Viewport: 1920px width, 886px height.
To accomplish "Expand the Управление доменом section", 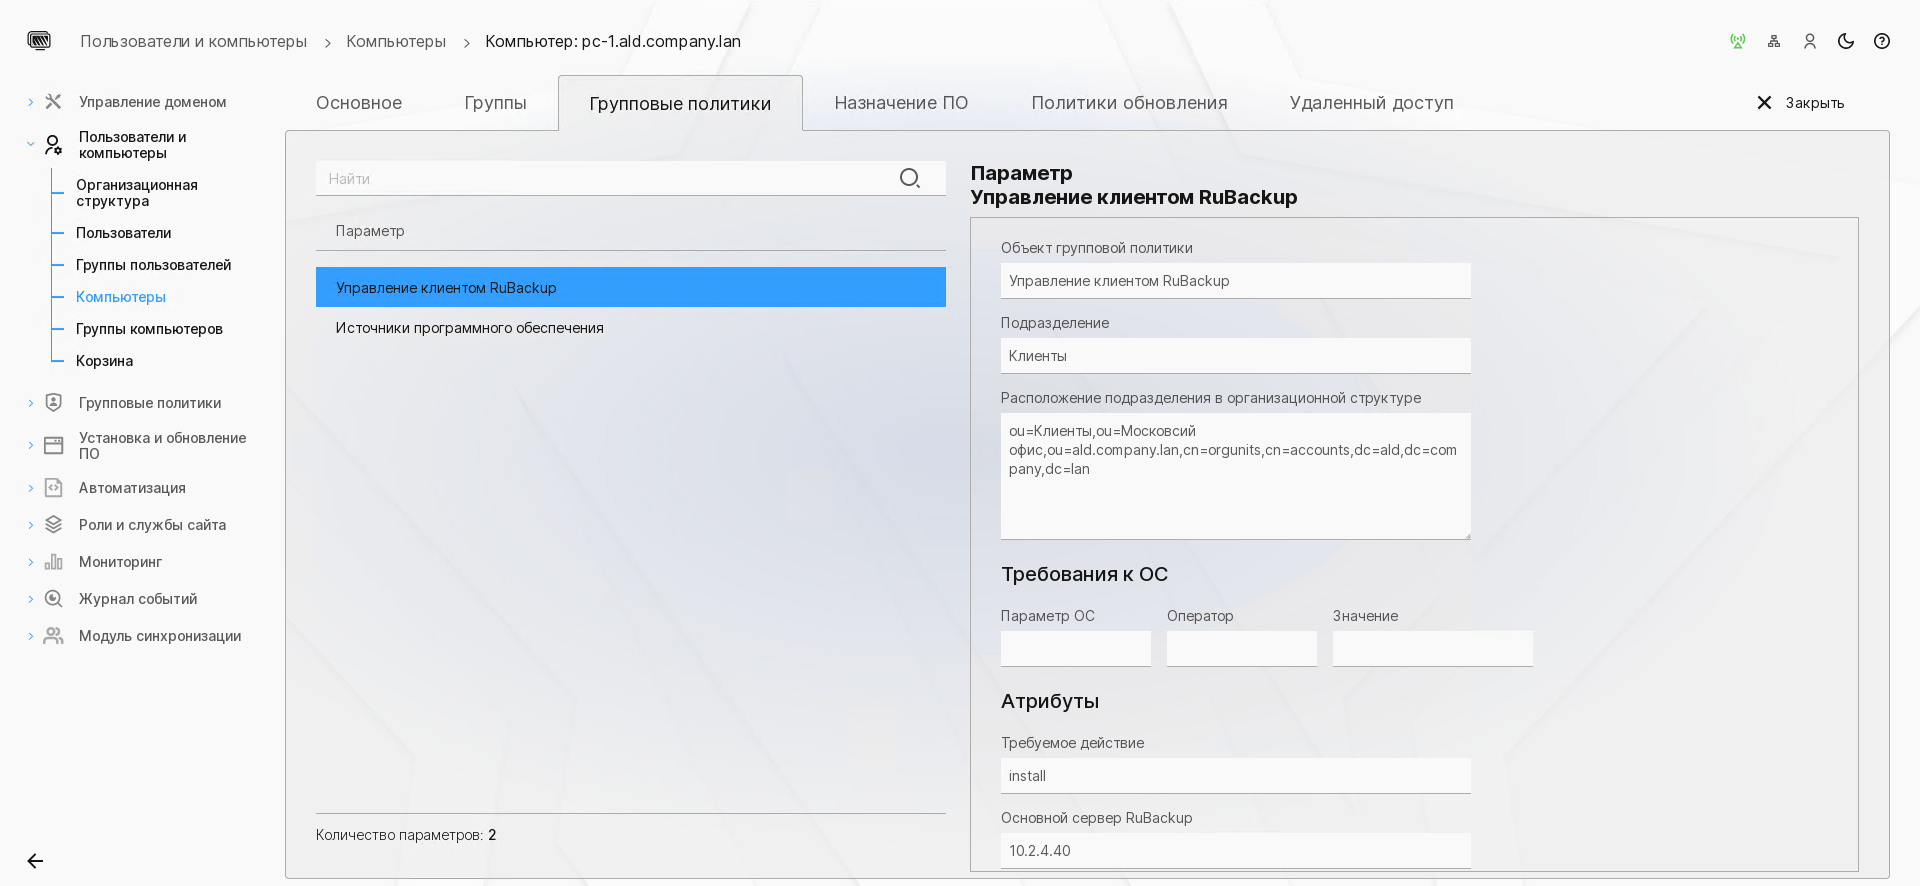I will pyautogui.click(x=31, y=102).
